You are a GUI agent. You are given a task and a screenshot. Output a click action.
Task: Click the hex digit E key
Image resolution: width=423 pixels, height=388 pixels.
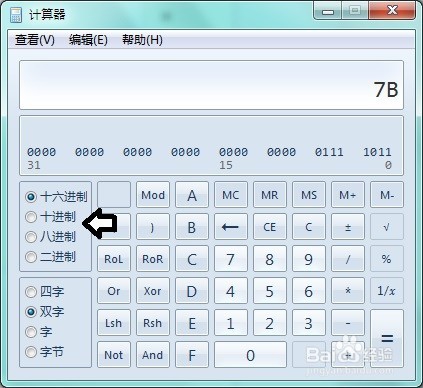[x=192, y=323]
